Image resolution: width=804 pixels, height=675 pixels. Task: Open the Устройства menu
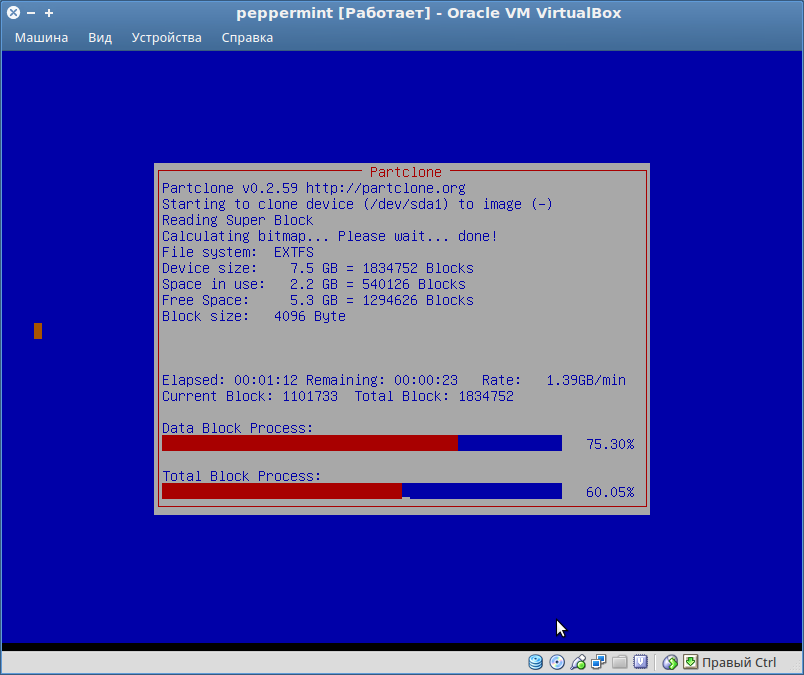[x=166, y=37]
